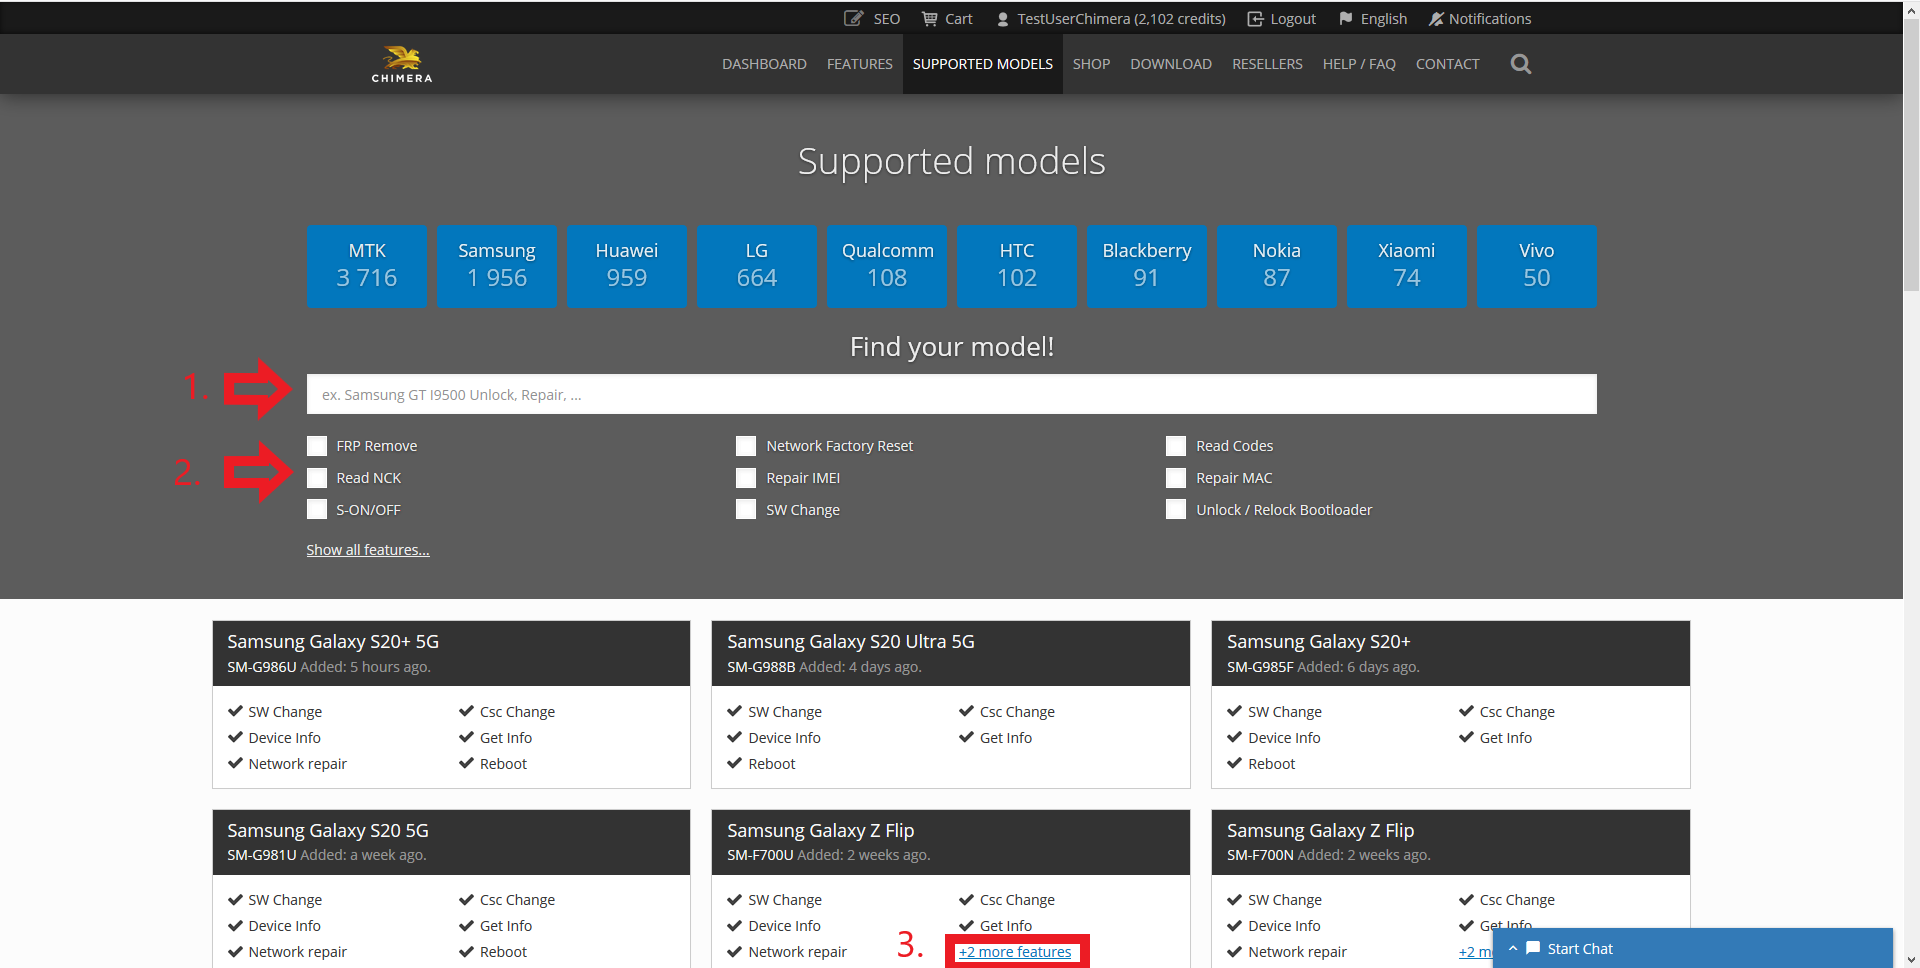Open Samsung Galaxy S20 Ultra 5G model card
1920x968 pixels.
[x=850, y=642]
